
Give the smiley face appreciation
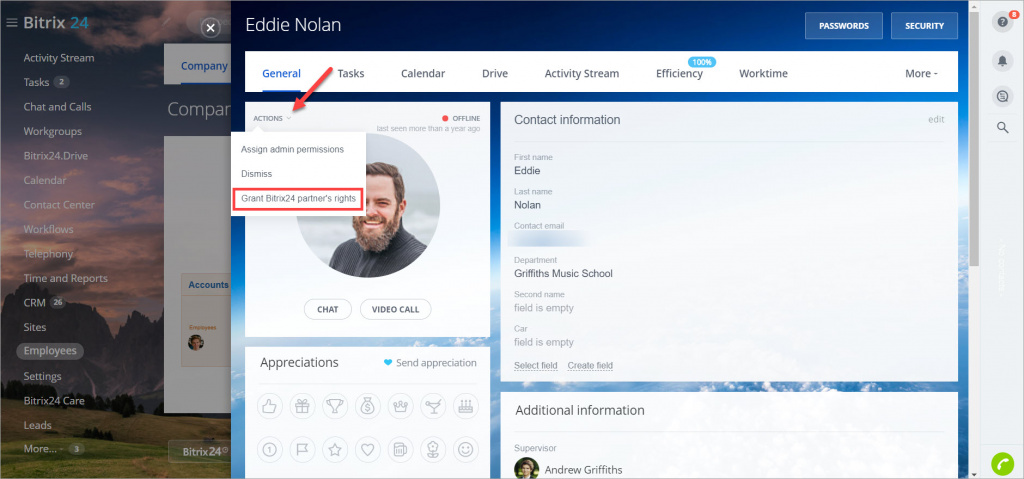pos(466,449)
